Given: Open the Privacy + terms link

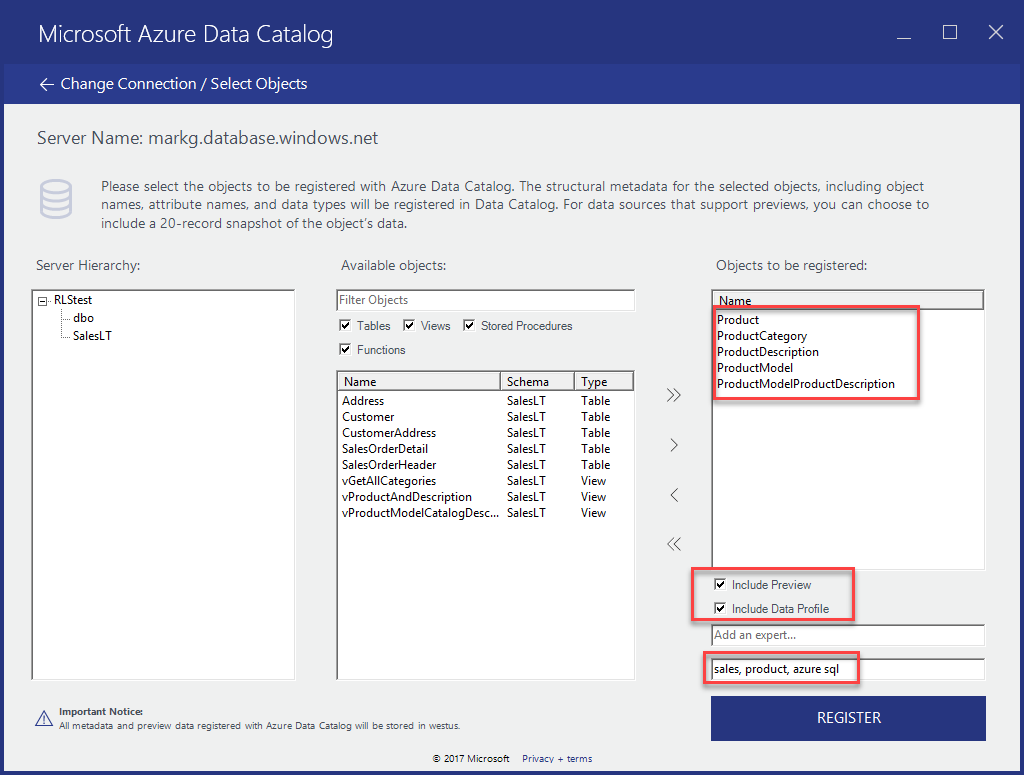Looking at the screenshot, I should tap(557, 759).
